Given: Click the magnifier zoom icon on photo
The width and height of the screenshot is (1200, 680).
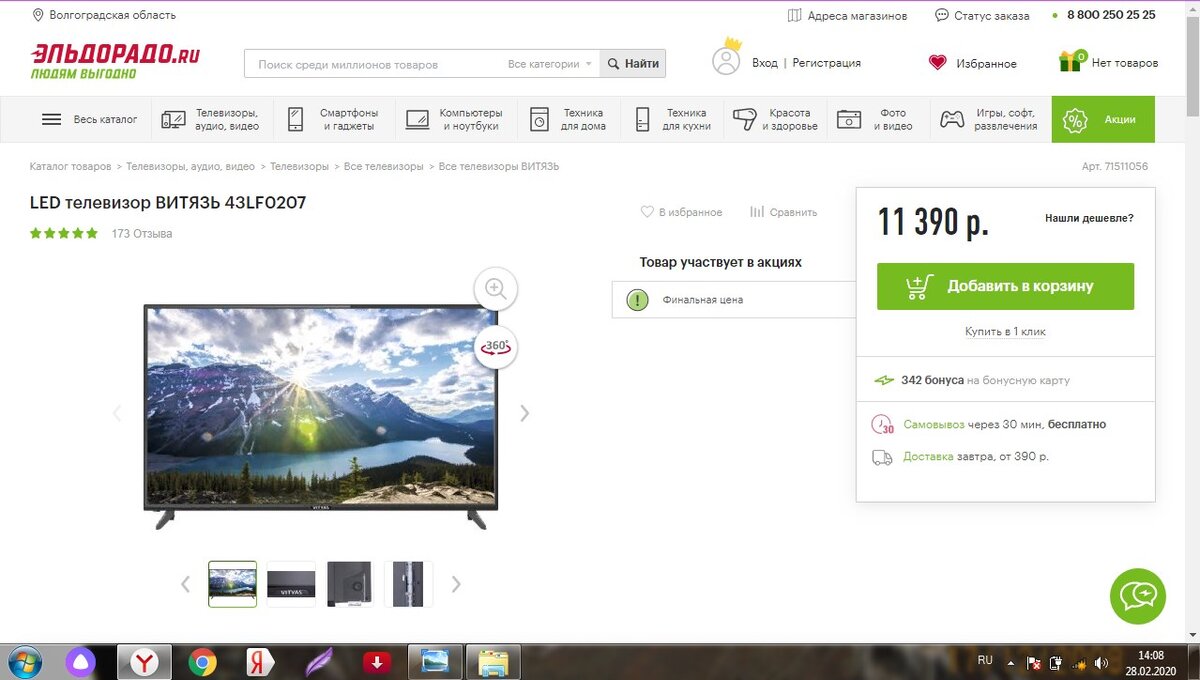Looking at the screenshot, I should (x=495, y=288).
